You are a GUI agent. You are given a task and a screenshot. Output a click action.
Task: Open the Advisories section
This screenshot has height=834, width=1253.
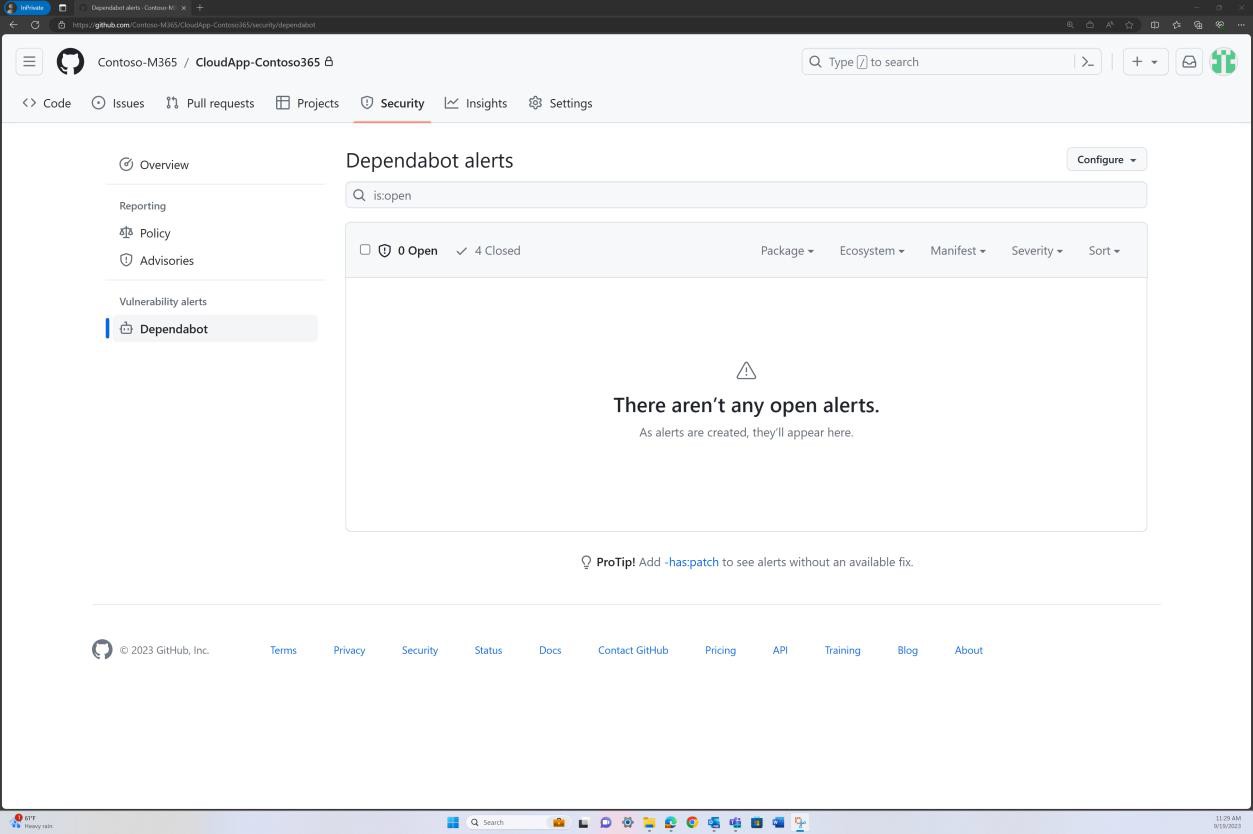point(166,260)
